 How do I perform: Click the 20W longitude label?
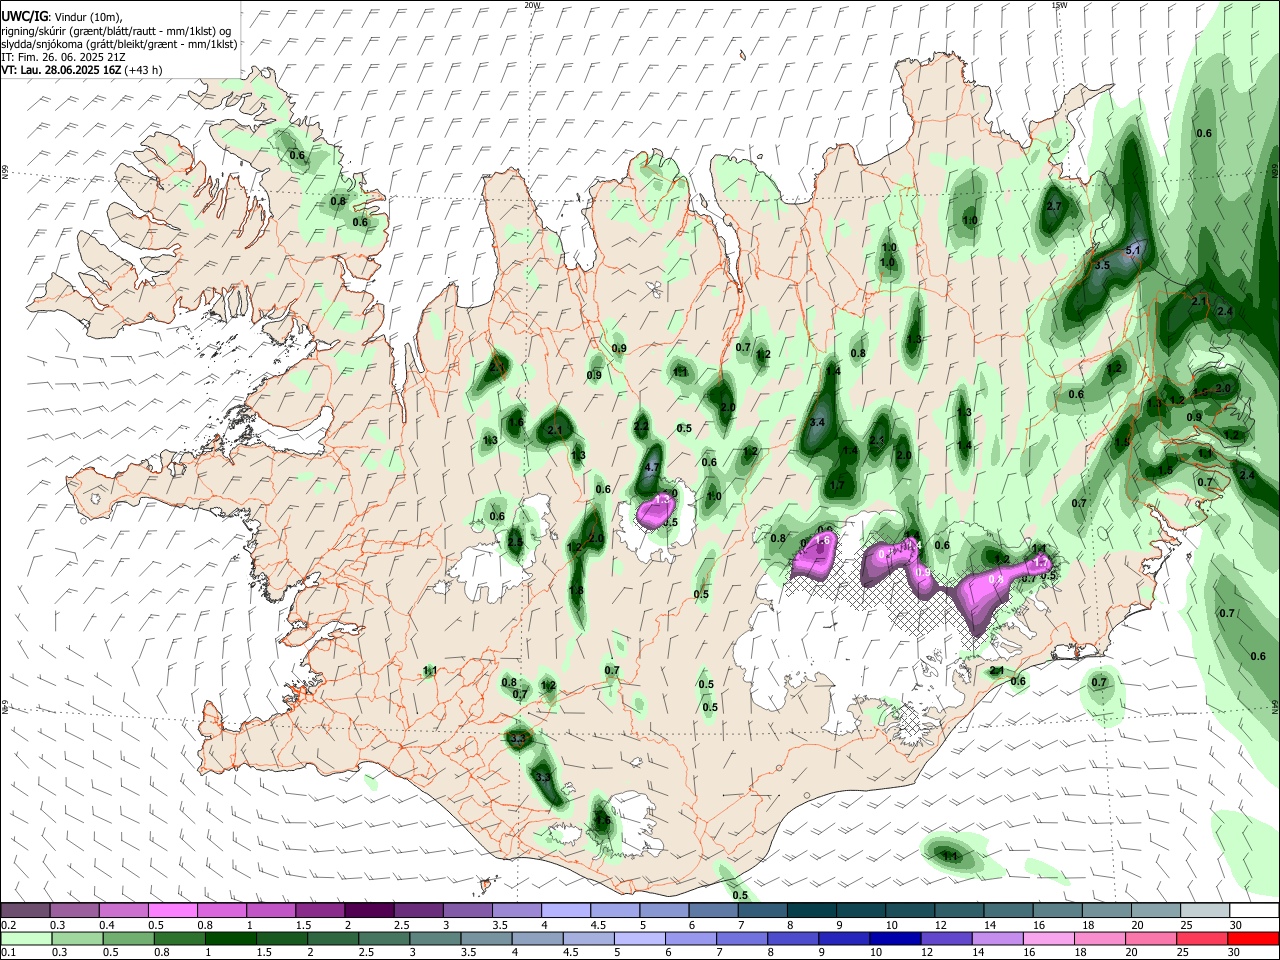(x=532, y=5)
